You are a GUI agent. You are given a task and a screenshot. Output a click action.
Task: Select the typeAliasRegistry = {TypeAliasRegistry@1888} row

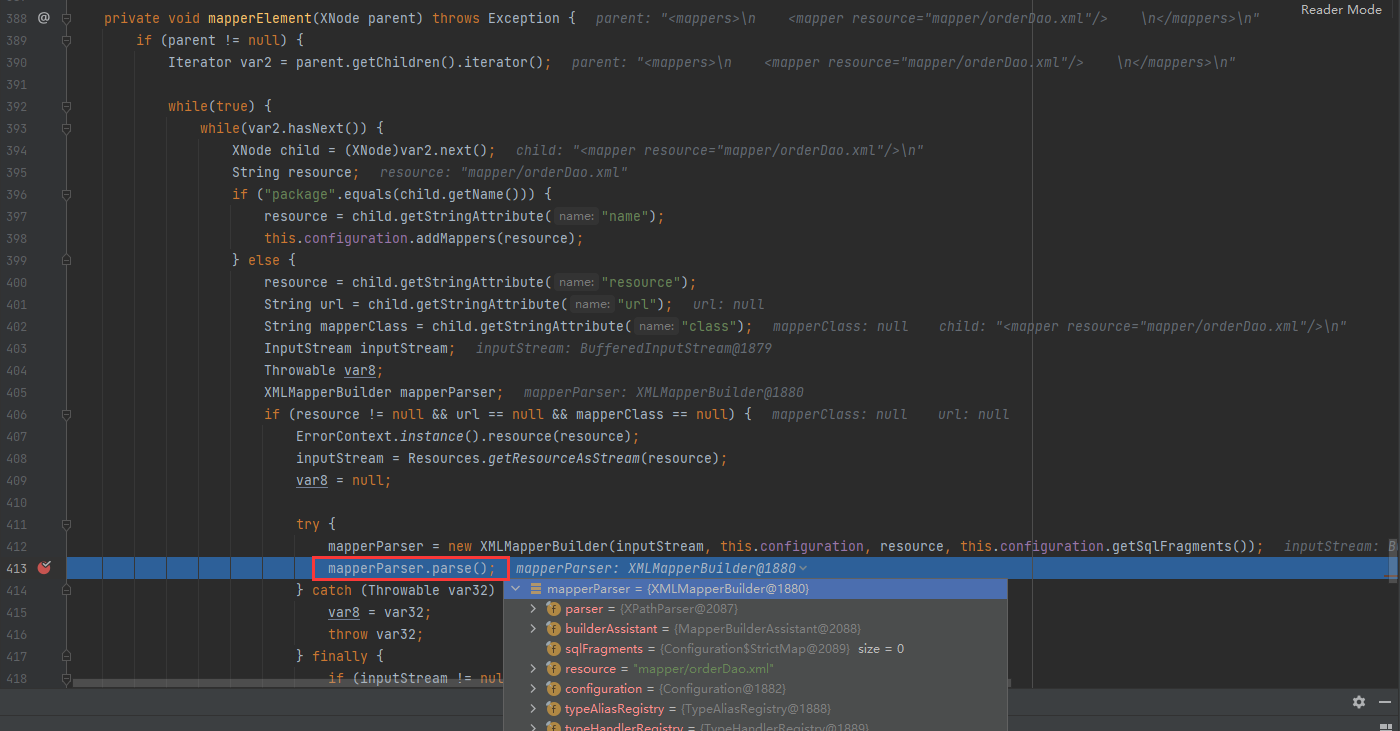click(x=755, y=709)
